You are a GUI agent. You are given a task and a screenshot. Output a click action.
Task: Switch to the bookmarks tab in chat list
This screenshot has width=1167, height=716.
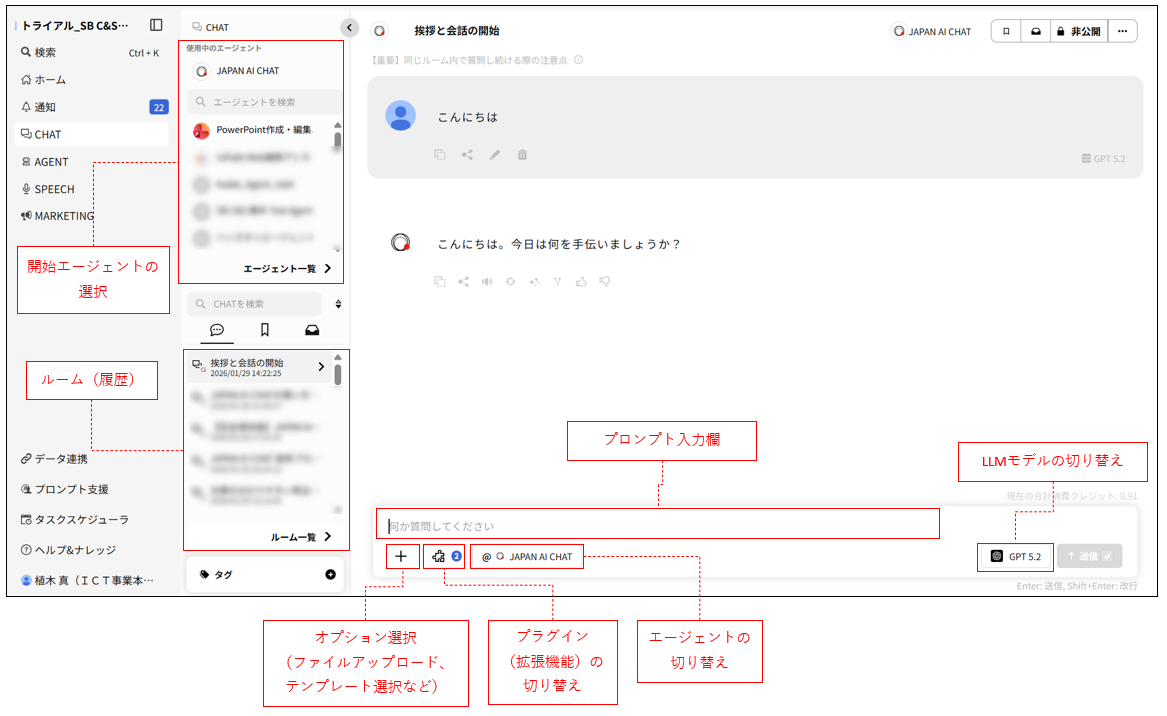click(x=265, y=330)
